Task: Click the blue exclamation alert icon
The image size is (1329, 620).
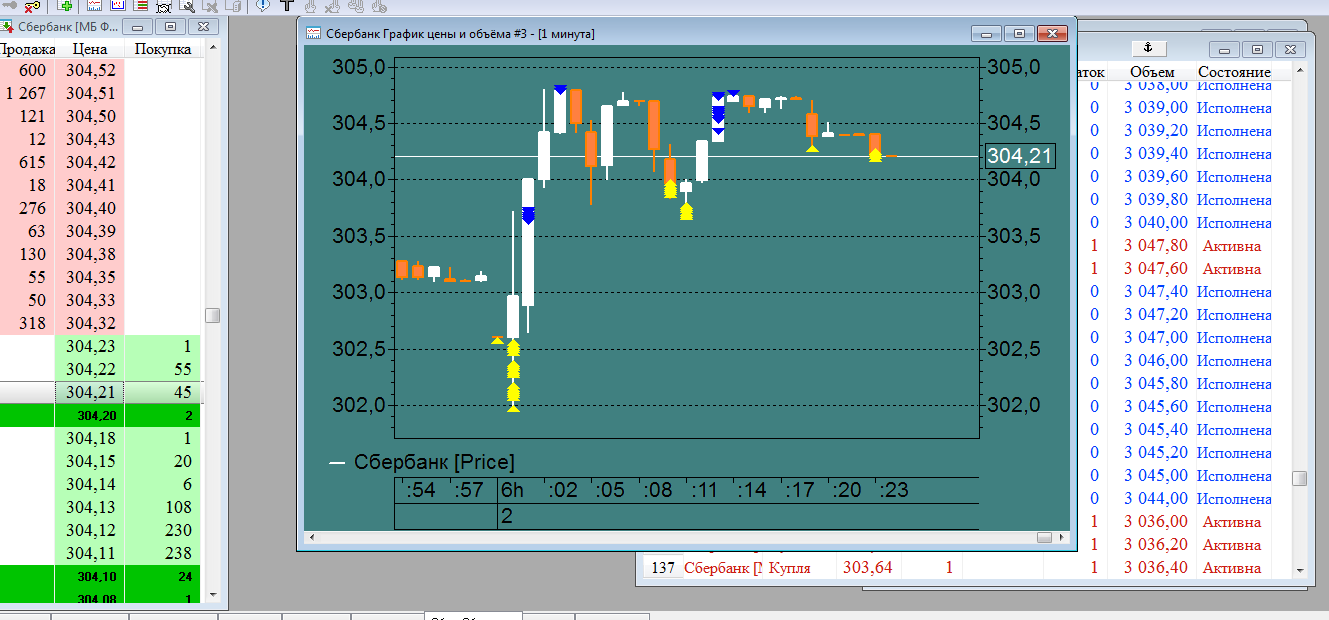Action: click(x=262, y=5)
